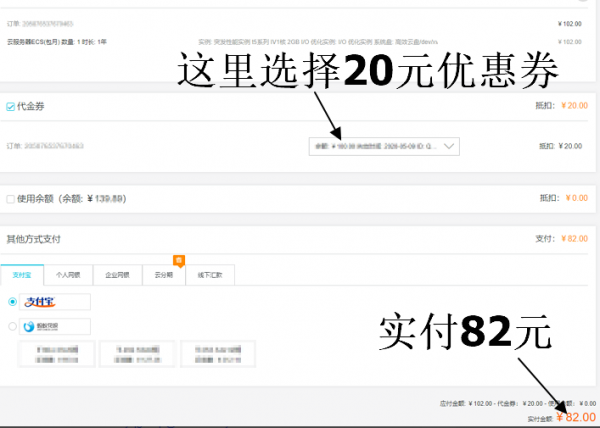Screen dimensions: 600x428
Task: Switch to the 支付宝 payment tab
Action: point(23,274)
